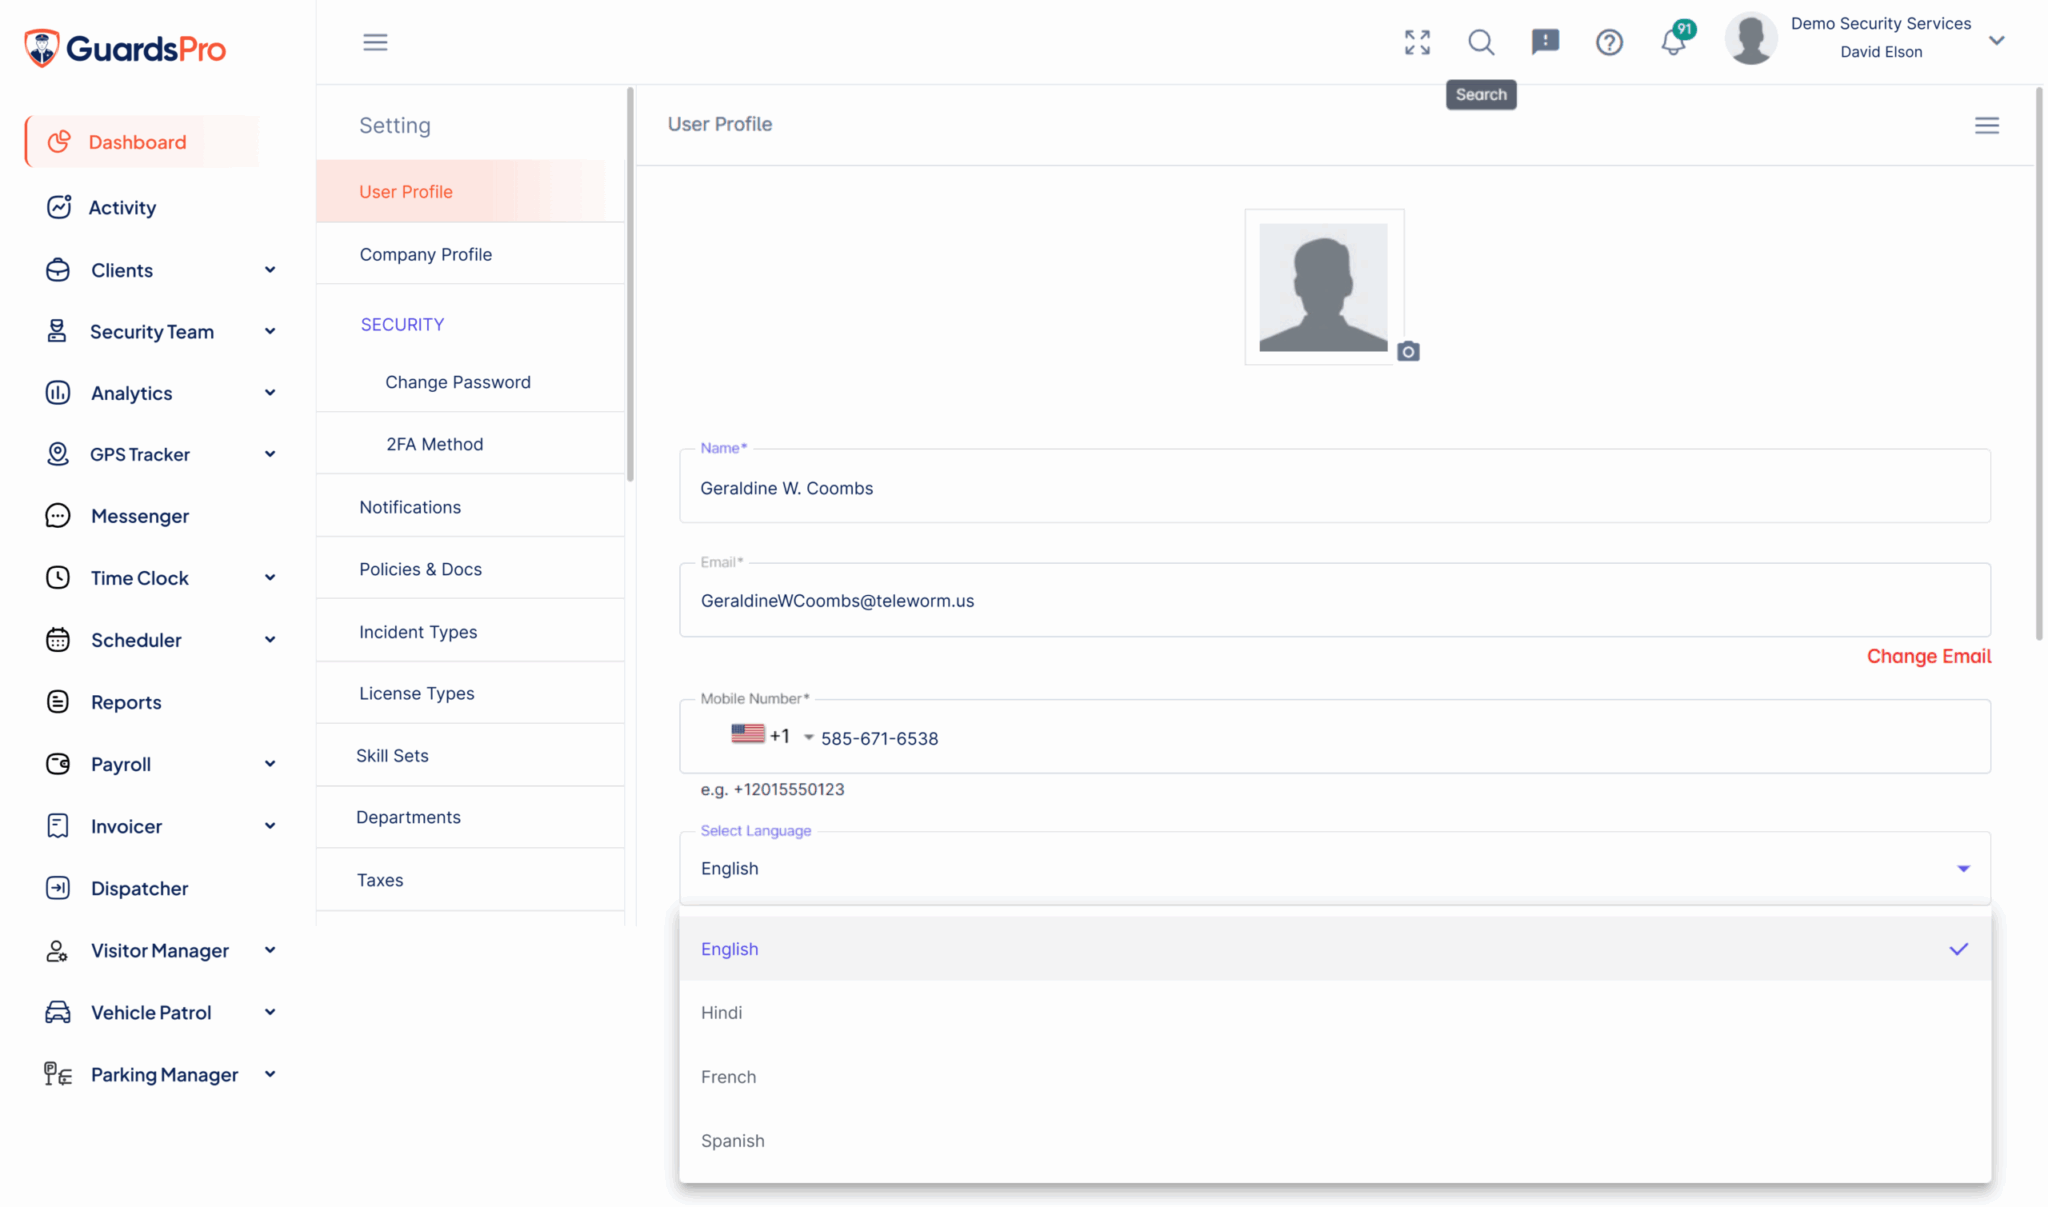2048x1207 pixels.
Task: Go to Change Password setting
Action: tap(457, 382)
